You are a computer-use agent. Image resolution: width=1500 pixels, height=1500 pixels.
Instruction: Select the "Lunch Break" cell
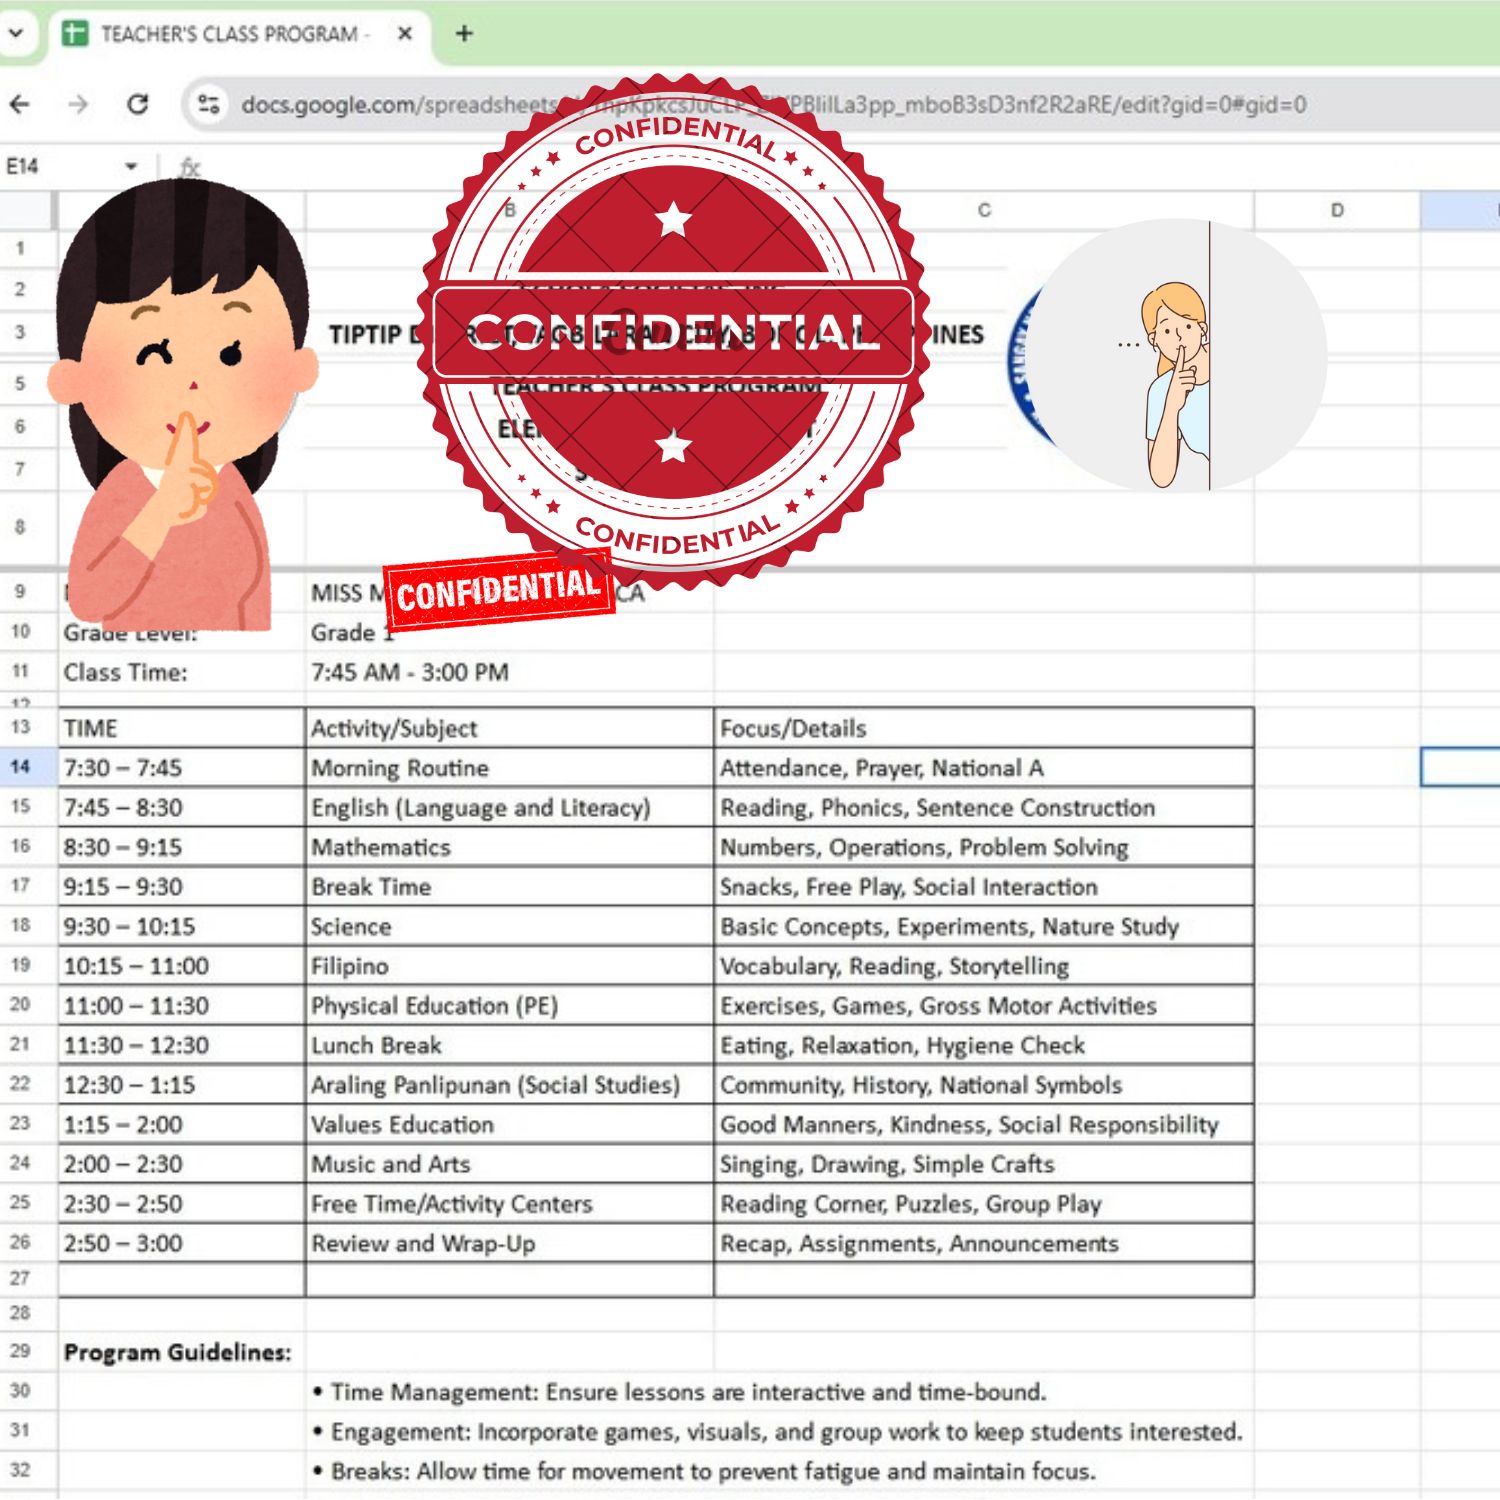(x=510, y=1045)
